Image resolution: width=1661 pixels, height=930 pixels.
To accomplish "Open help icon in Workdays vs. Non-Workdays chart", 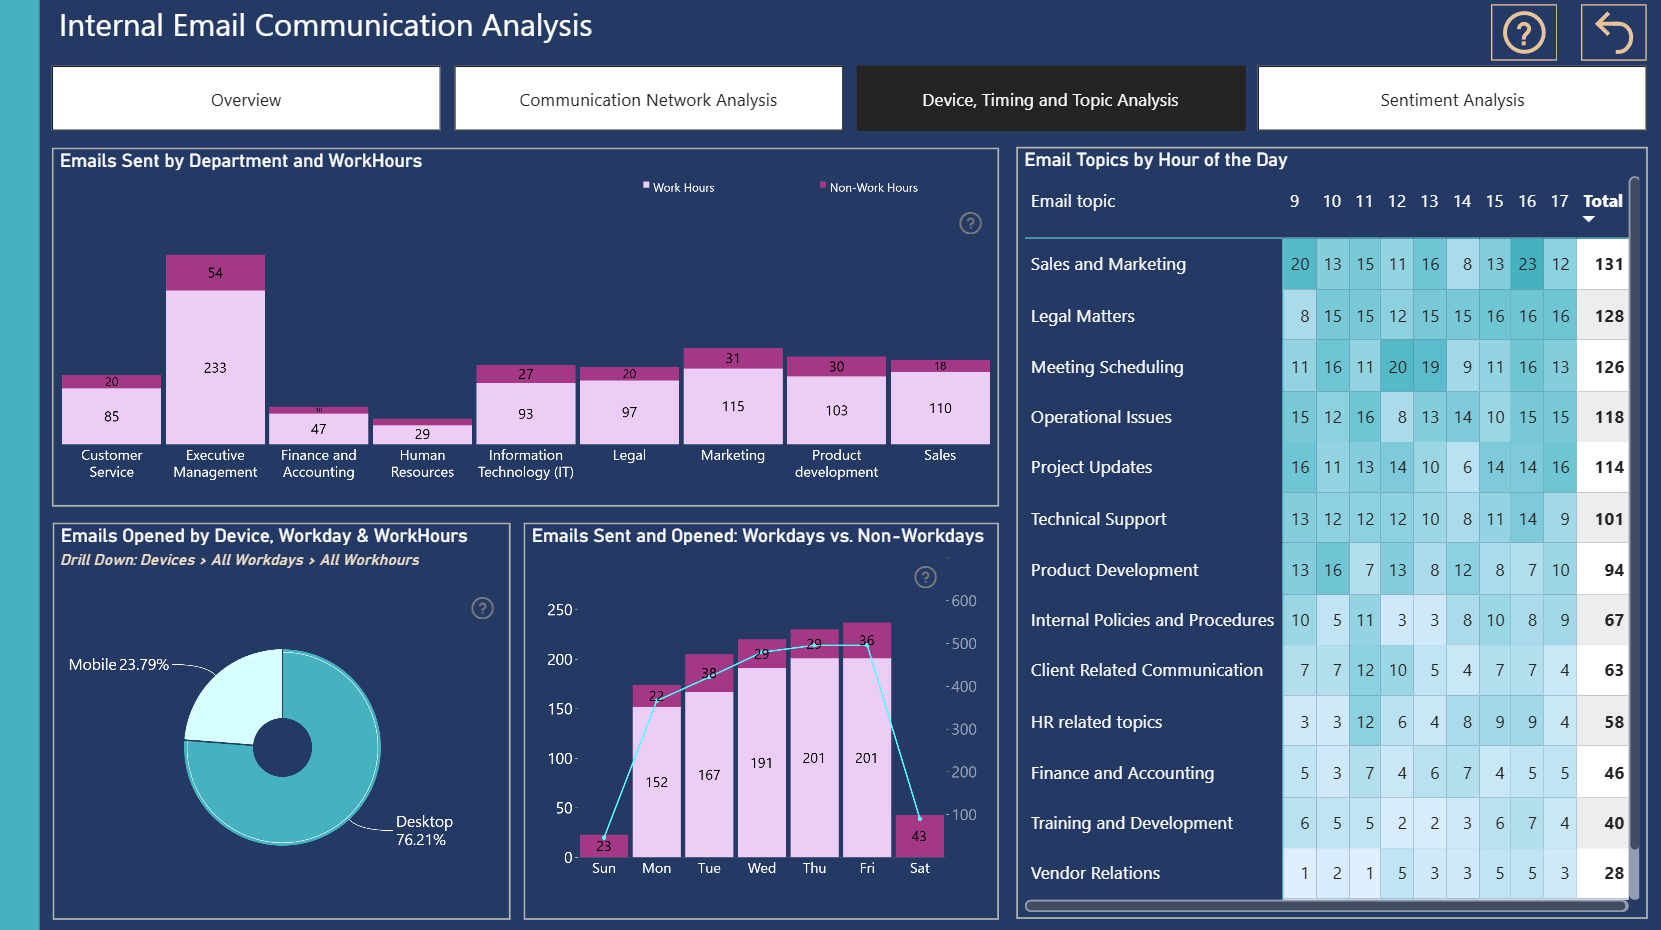I will point(926,577).
